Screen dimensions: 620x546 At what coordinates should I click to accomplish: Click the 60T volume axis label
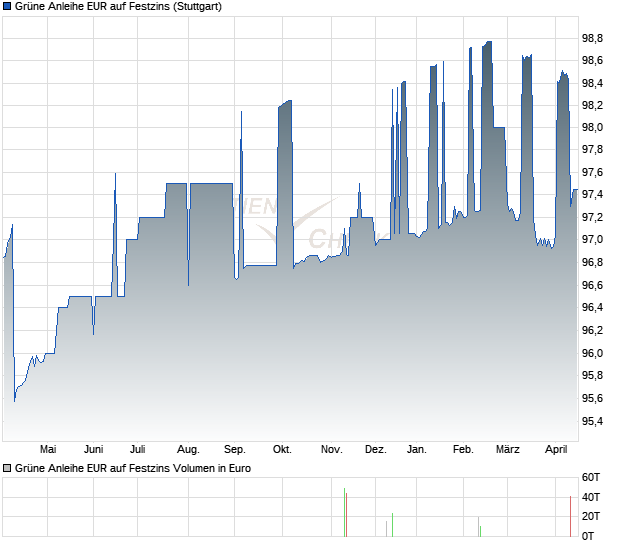pos(591,478)
